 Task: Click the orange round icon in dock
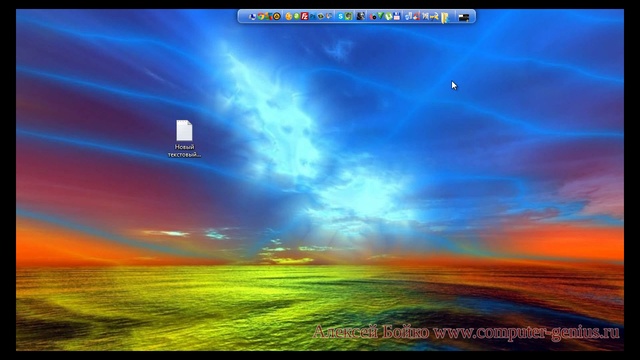[289, 16]
